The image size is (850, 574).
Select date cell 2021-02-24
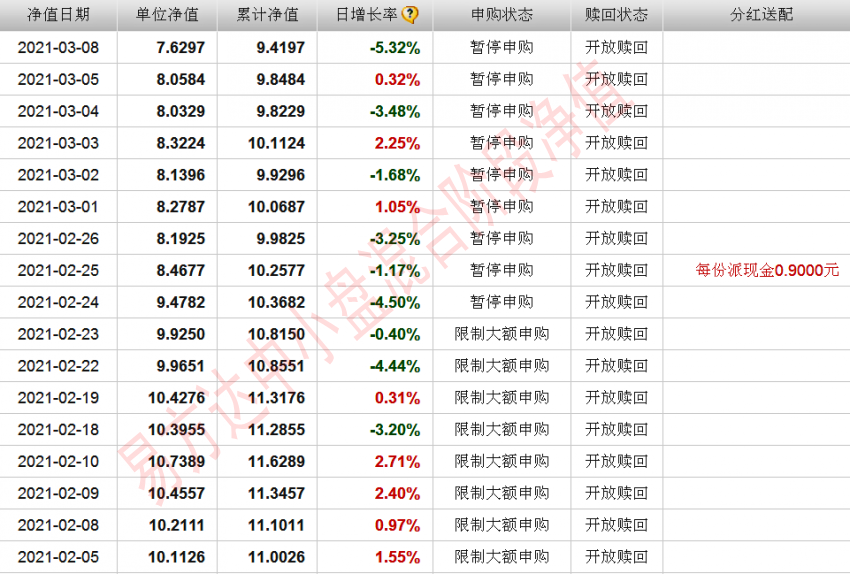click(59, 302)
